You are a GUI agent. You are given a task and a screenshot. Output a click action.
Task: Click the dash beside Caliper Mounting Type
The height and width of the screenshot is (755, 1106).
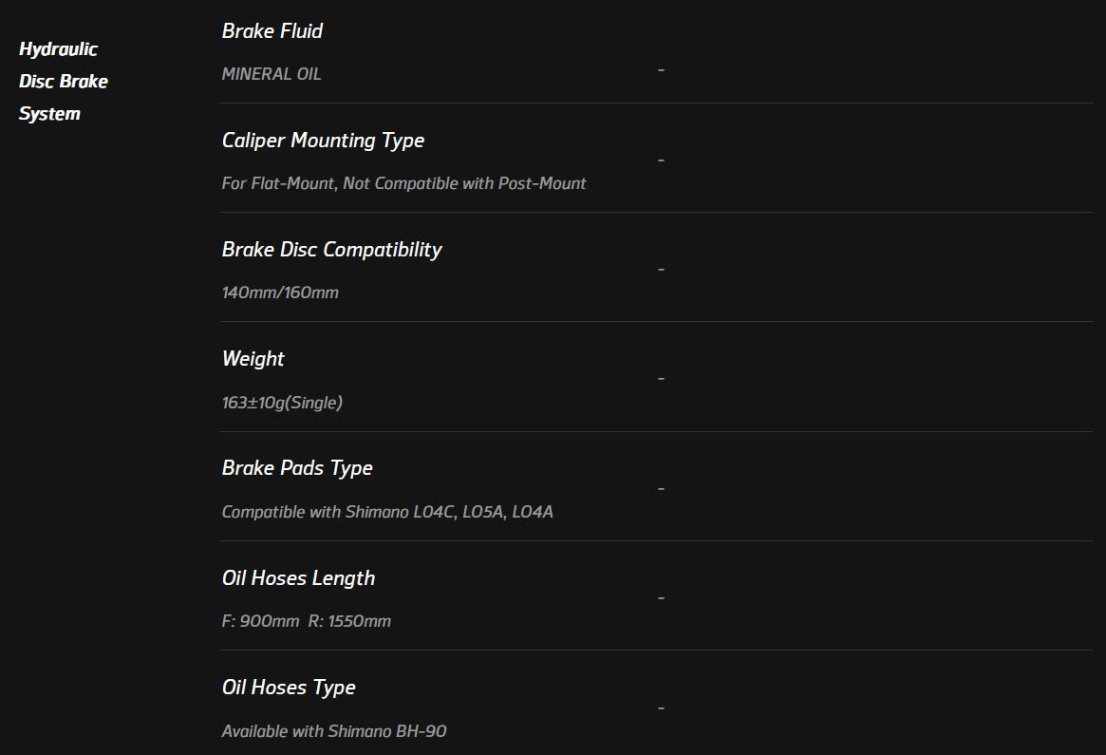point(661,161)
